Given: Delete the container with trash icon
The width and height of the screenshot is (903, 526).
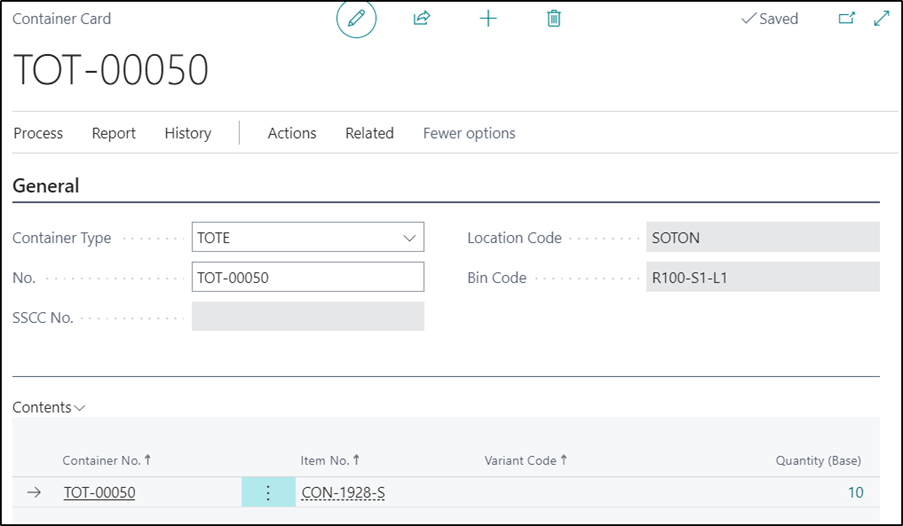Looking at the screenshot, I should pyautogui.click(x=554, y=19).
